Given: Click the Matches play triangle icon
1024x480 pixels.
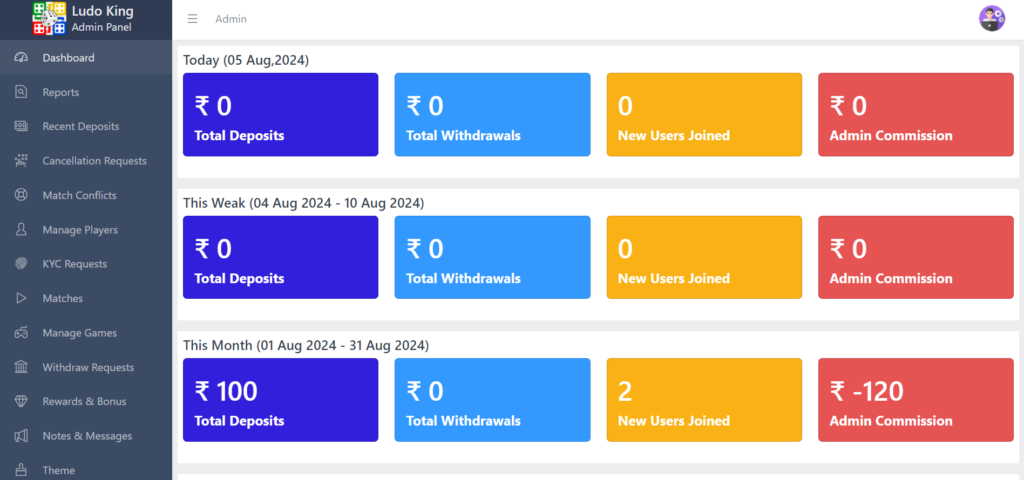Looking at the screenshot, I should pos(21,298).
